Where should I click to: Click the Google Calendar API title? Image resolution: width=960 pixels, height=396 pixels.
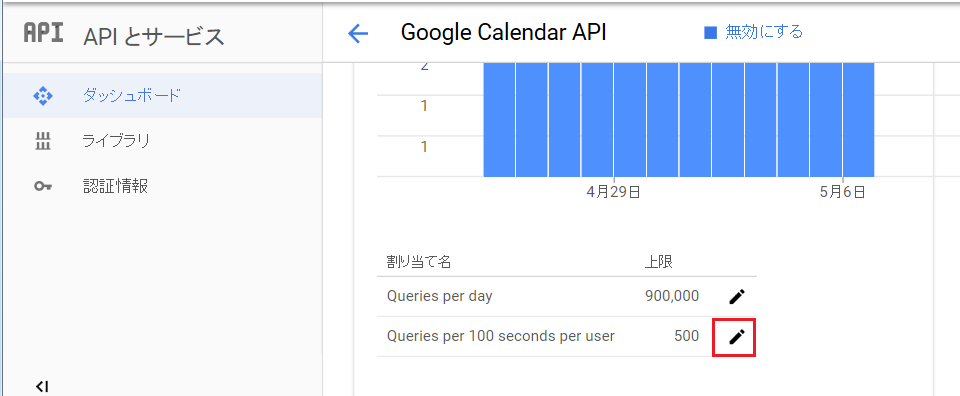click(x=503, y=32)
